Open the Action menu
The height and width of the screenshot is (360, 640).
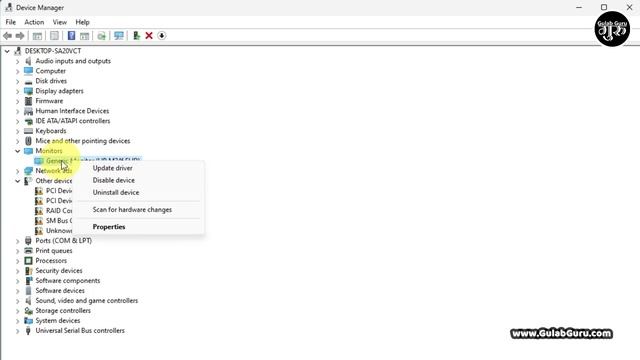pyautogui.click(x=34, y=22)
